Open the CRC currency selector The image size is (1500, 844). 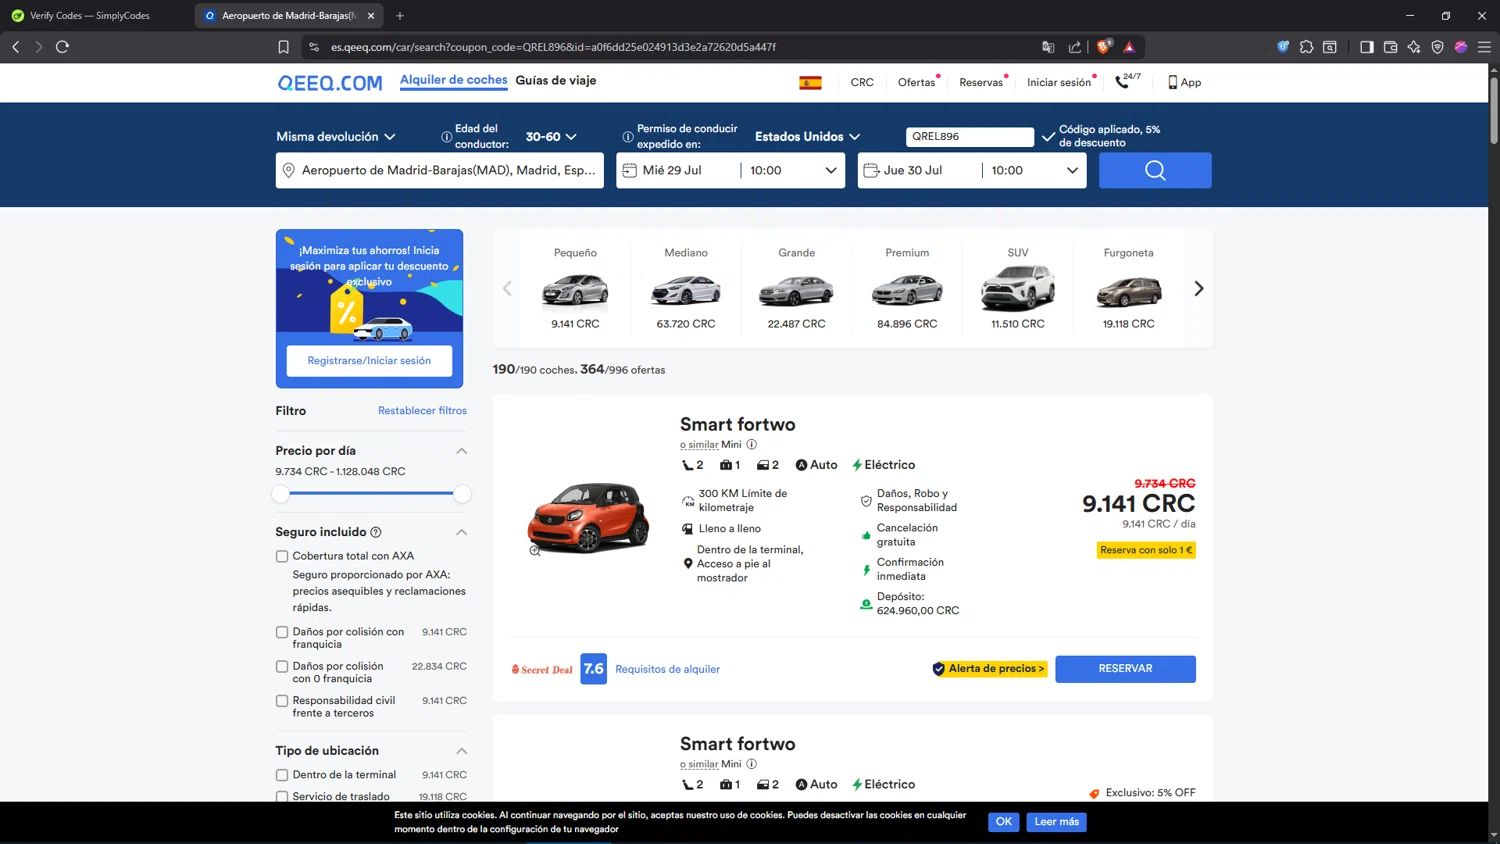click(862, 83)
